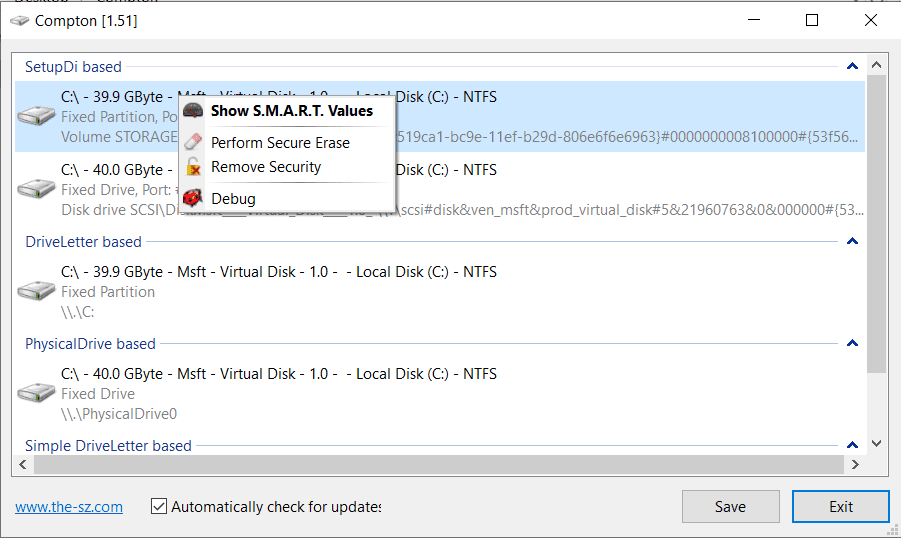Click drive icon of the 40.0 GByte SetupDi drive
The image size is (901, 538).
pos(36,189)
